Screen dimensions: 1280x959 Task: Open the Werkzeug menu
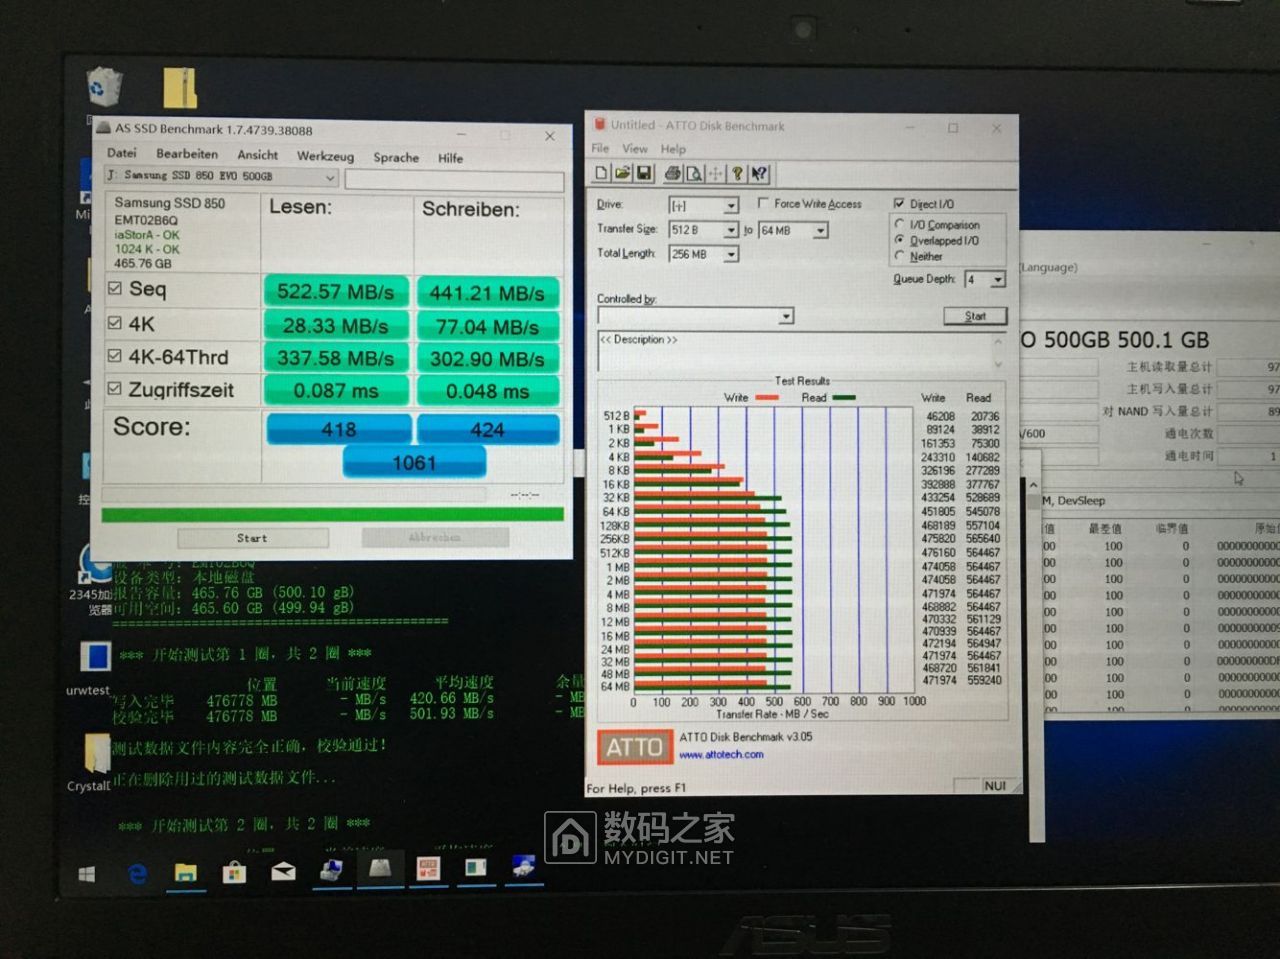click(325, 156)
